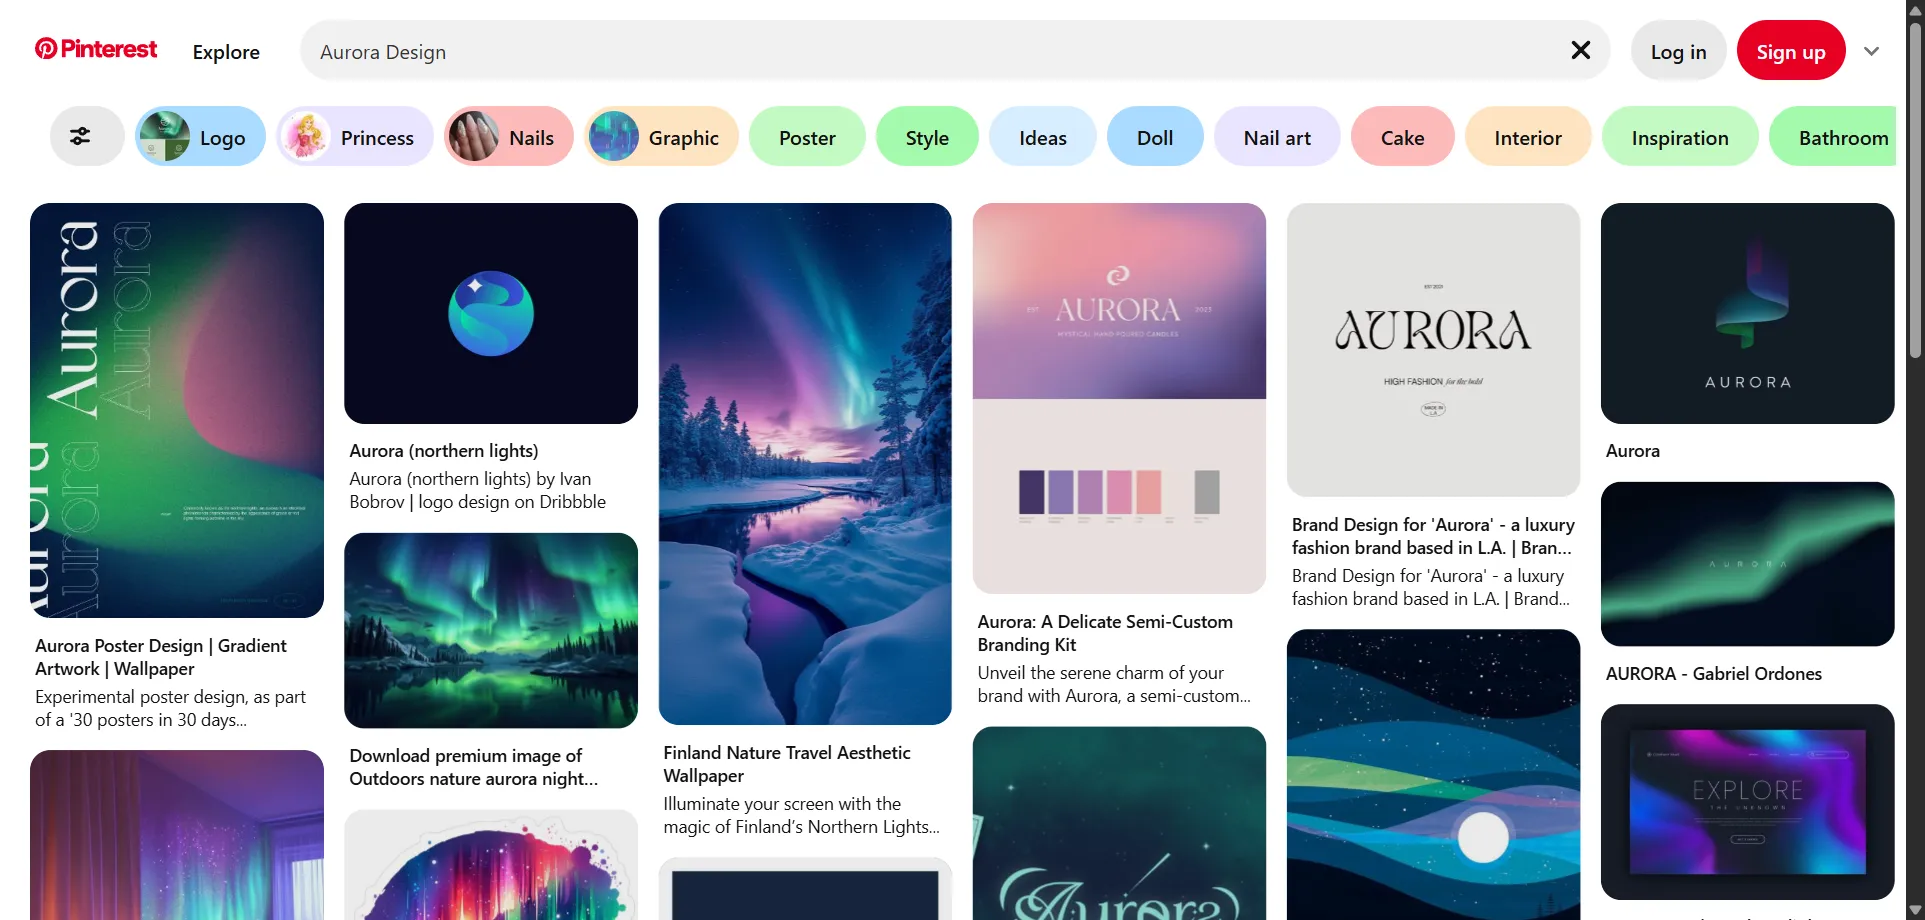Click the page vertical scrollbar thumb
The width and height of the screenshot is (1925, 920).
(x=1915, y=190)
